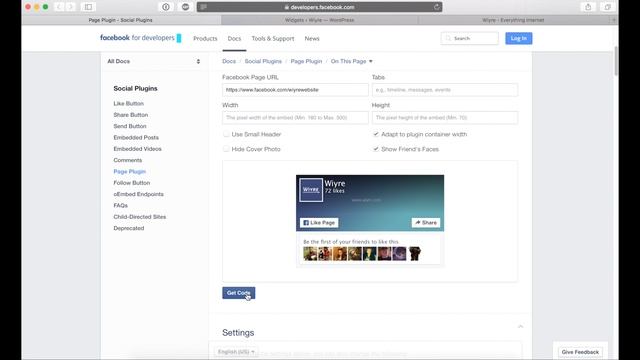The width and height of the screenshot is (640, 360).
Task: Reload the page with refresh icon
Action: (x=436, y=7)
